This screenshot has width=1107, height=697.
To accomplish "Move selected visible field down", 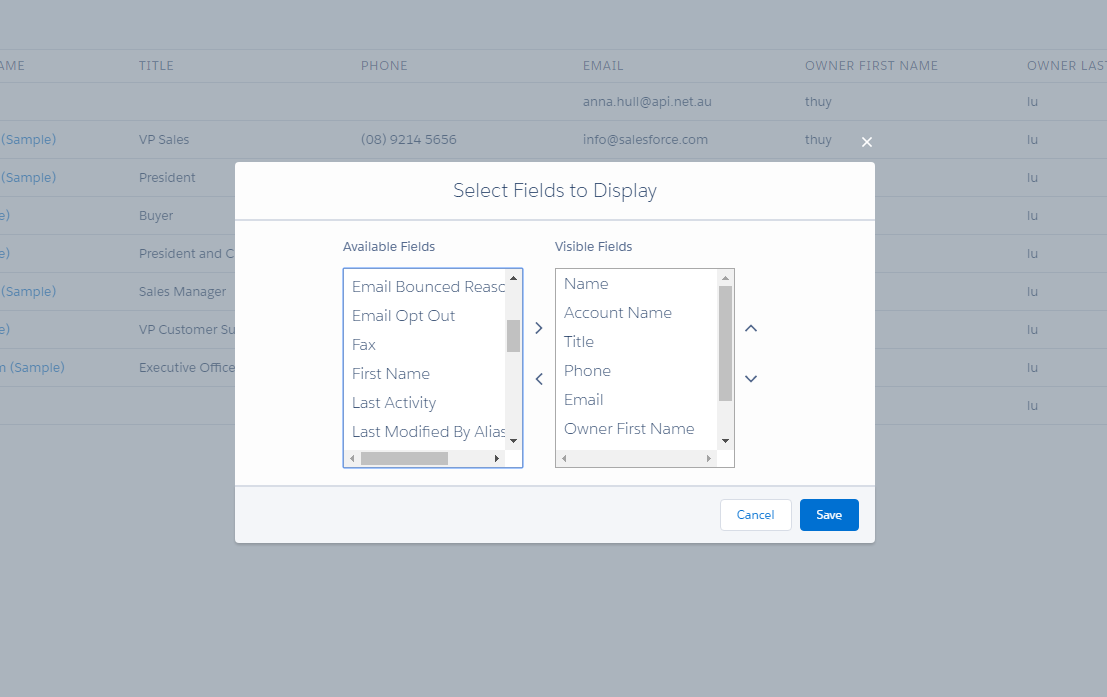I will (751, 378).
